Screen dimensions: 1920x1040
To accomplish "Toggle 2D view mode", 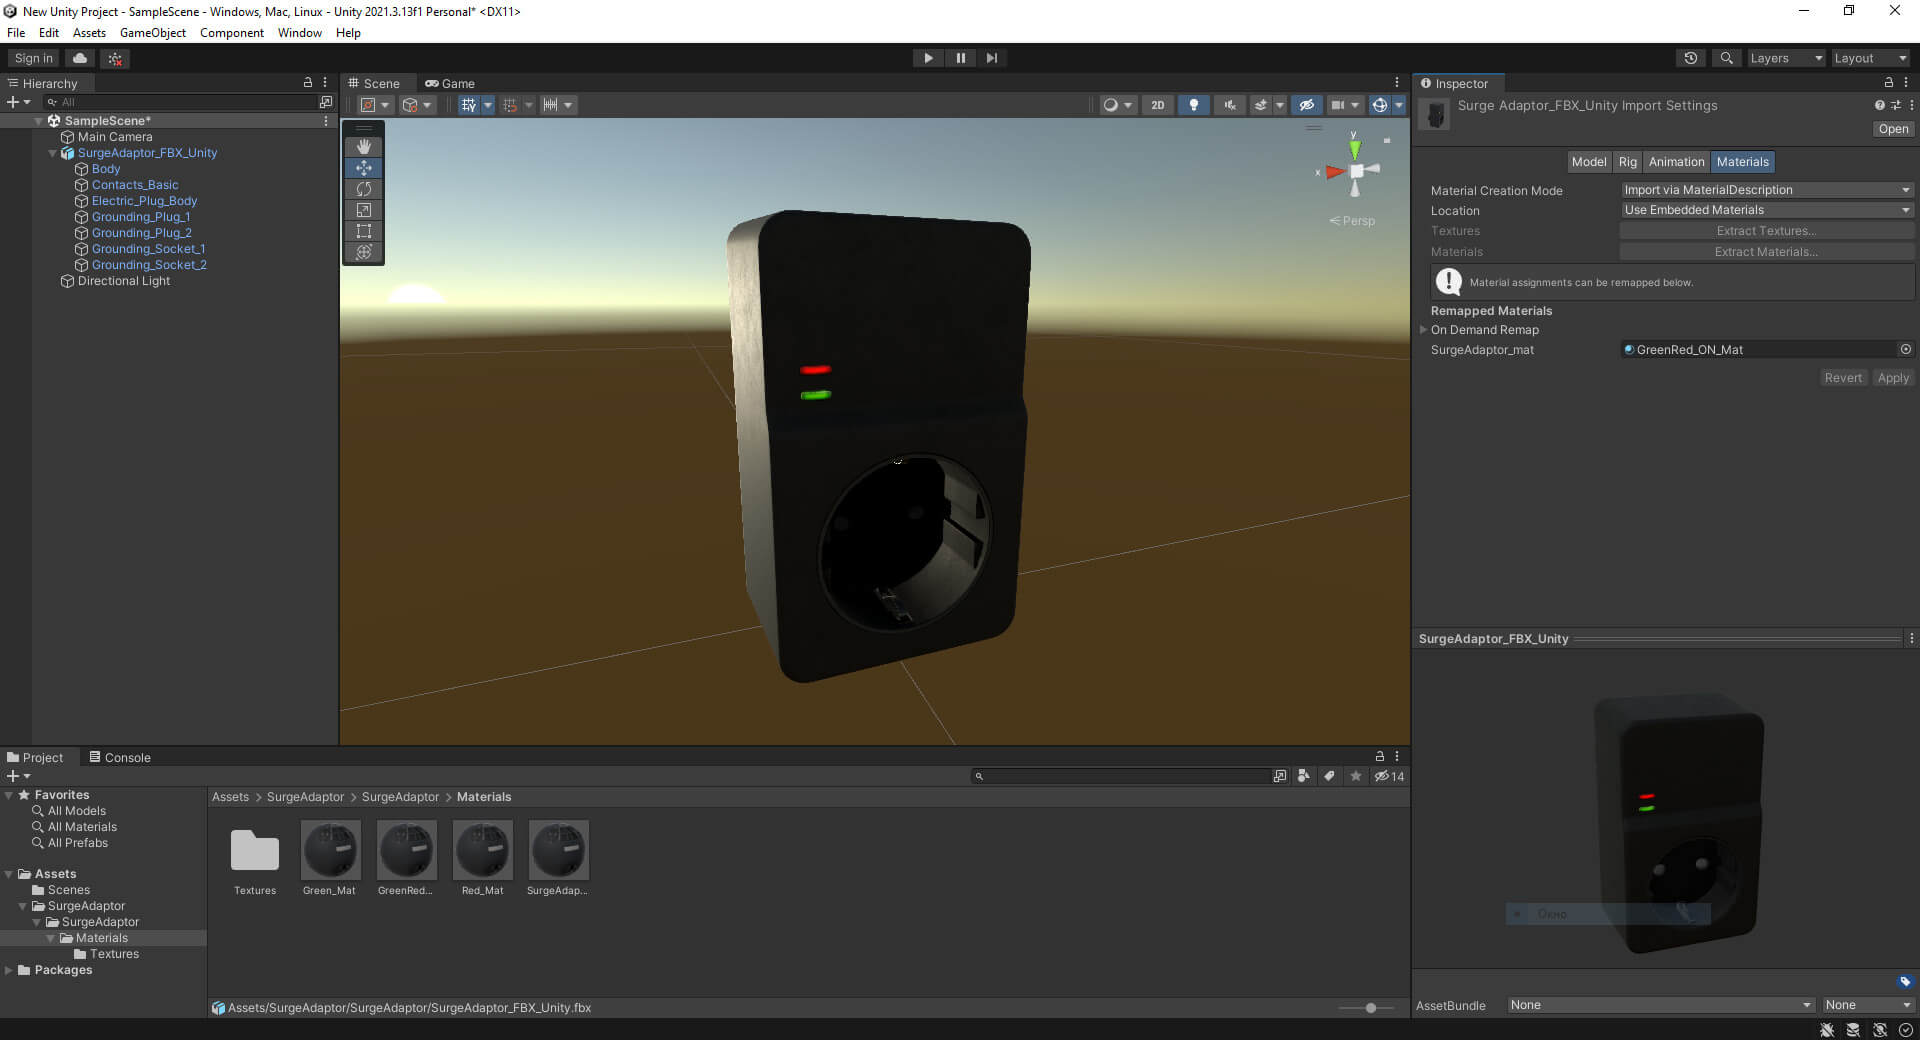I will (x=1157, y=105).
